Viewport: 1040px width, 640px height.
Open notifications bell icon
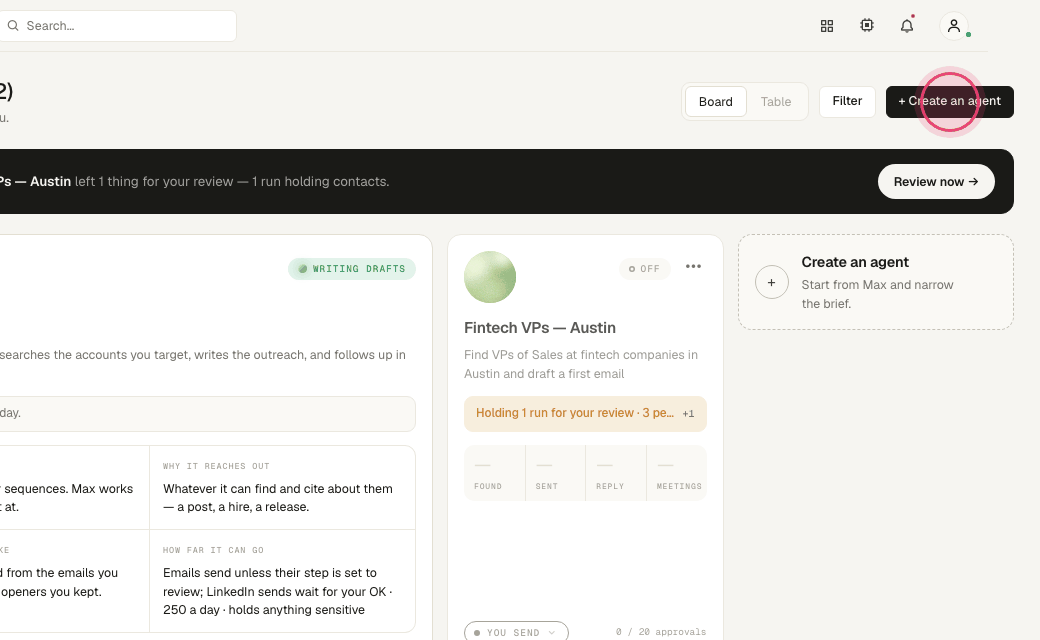pos(907,26)
